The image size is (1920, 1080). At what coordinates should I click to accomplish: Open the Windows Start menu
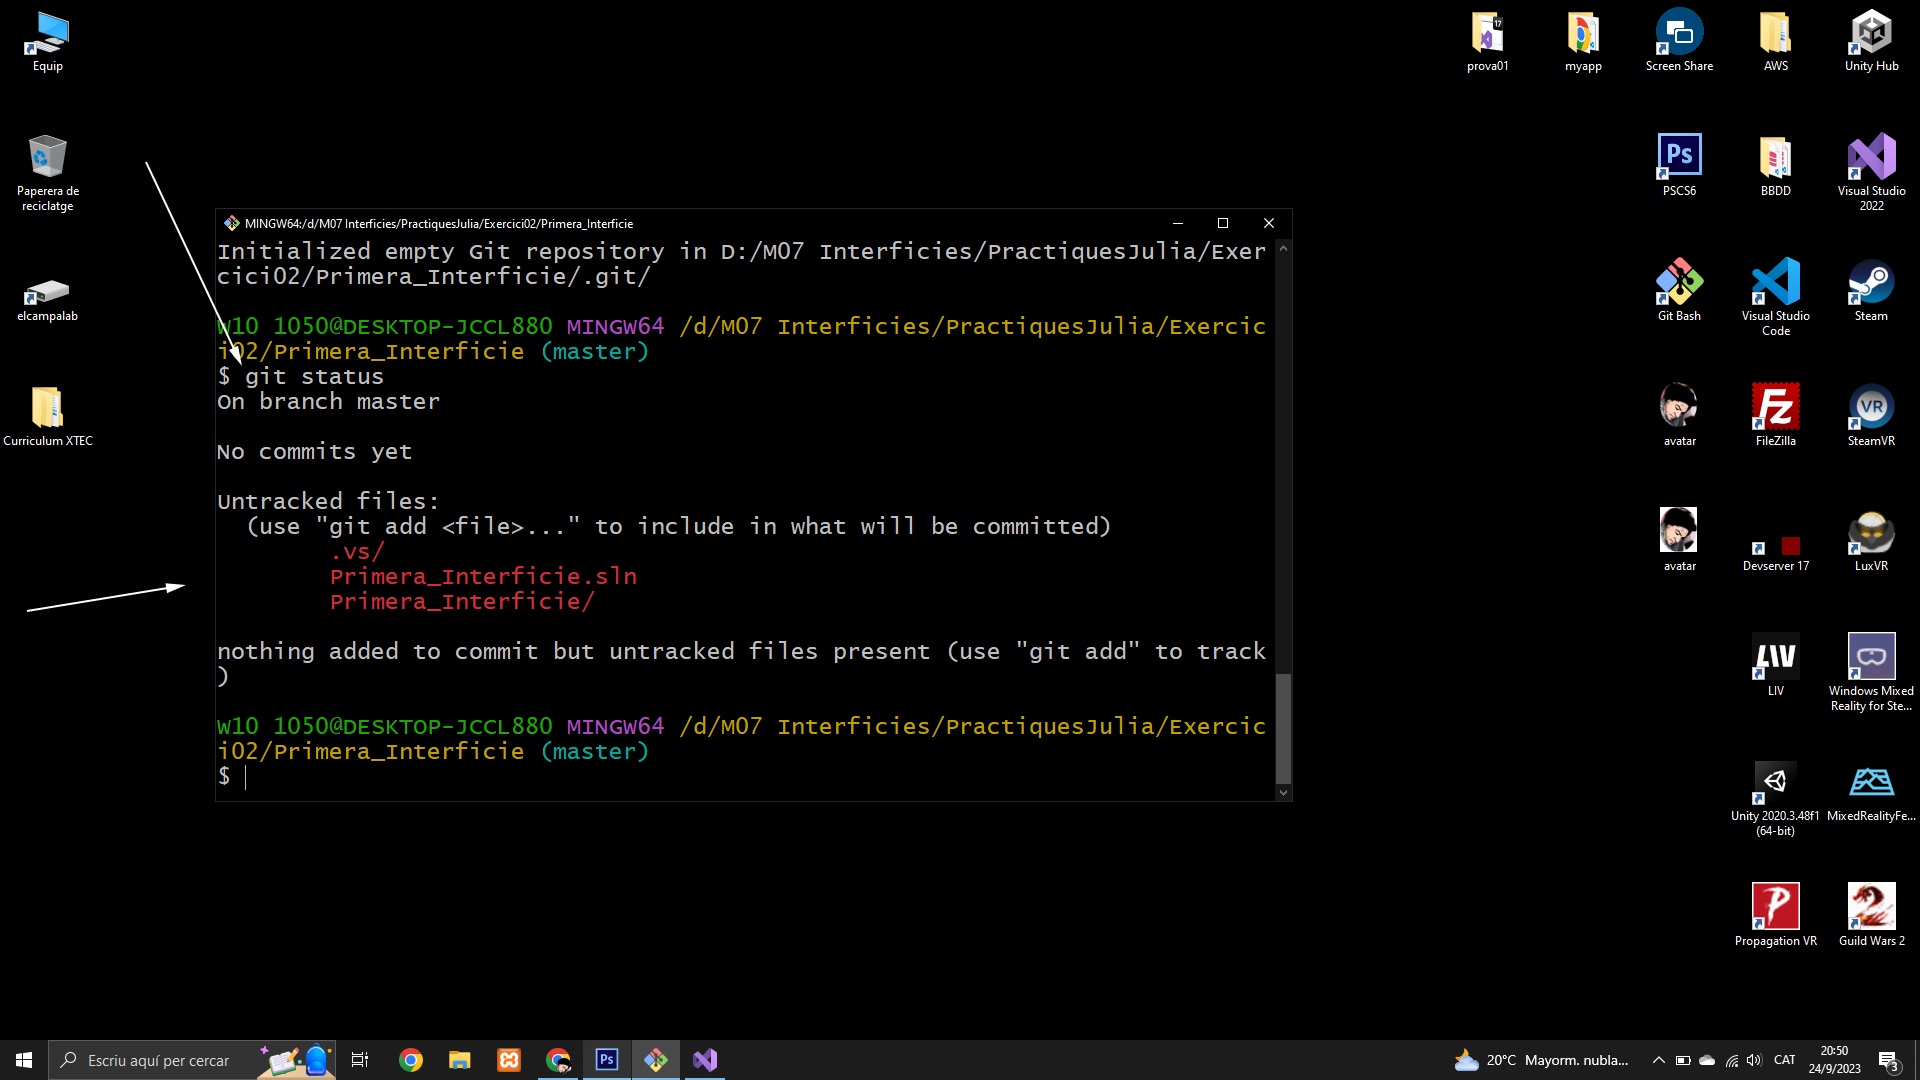[24, 1060]
